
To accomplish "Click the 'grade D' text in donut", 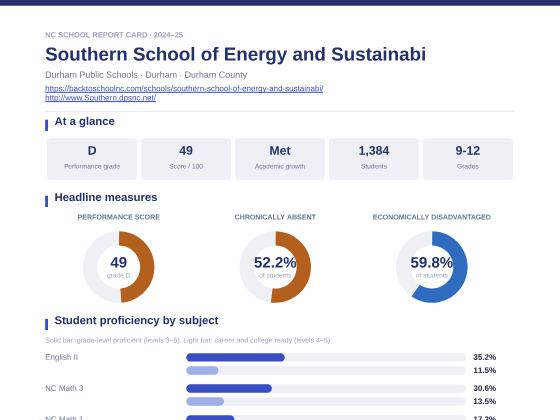I will tap(119, 275).
